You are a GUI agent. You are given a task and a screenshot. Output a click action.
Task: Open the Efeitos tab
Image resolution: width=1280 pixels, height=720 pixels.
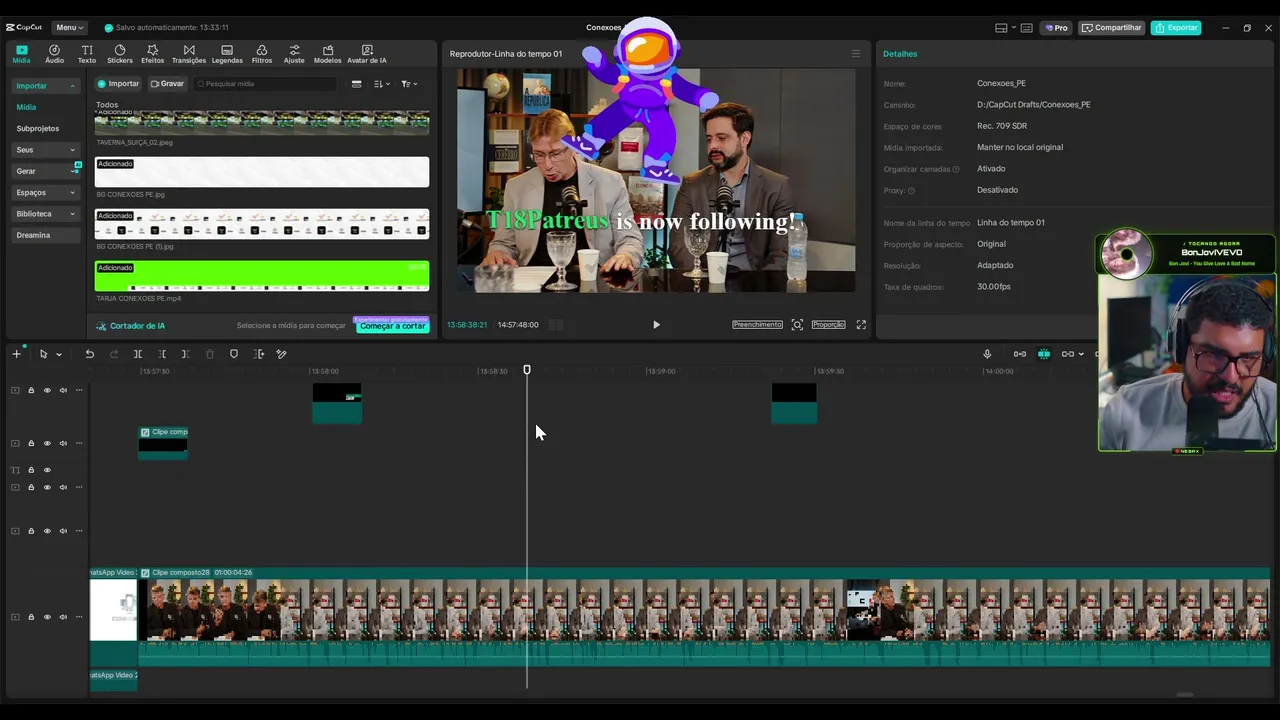152,54
